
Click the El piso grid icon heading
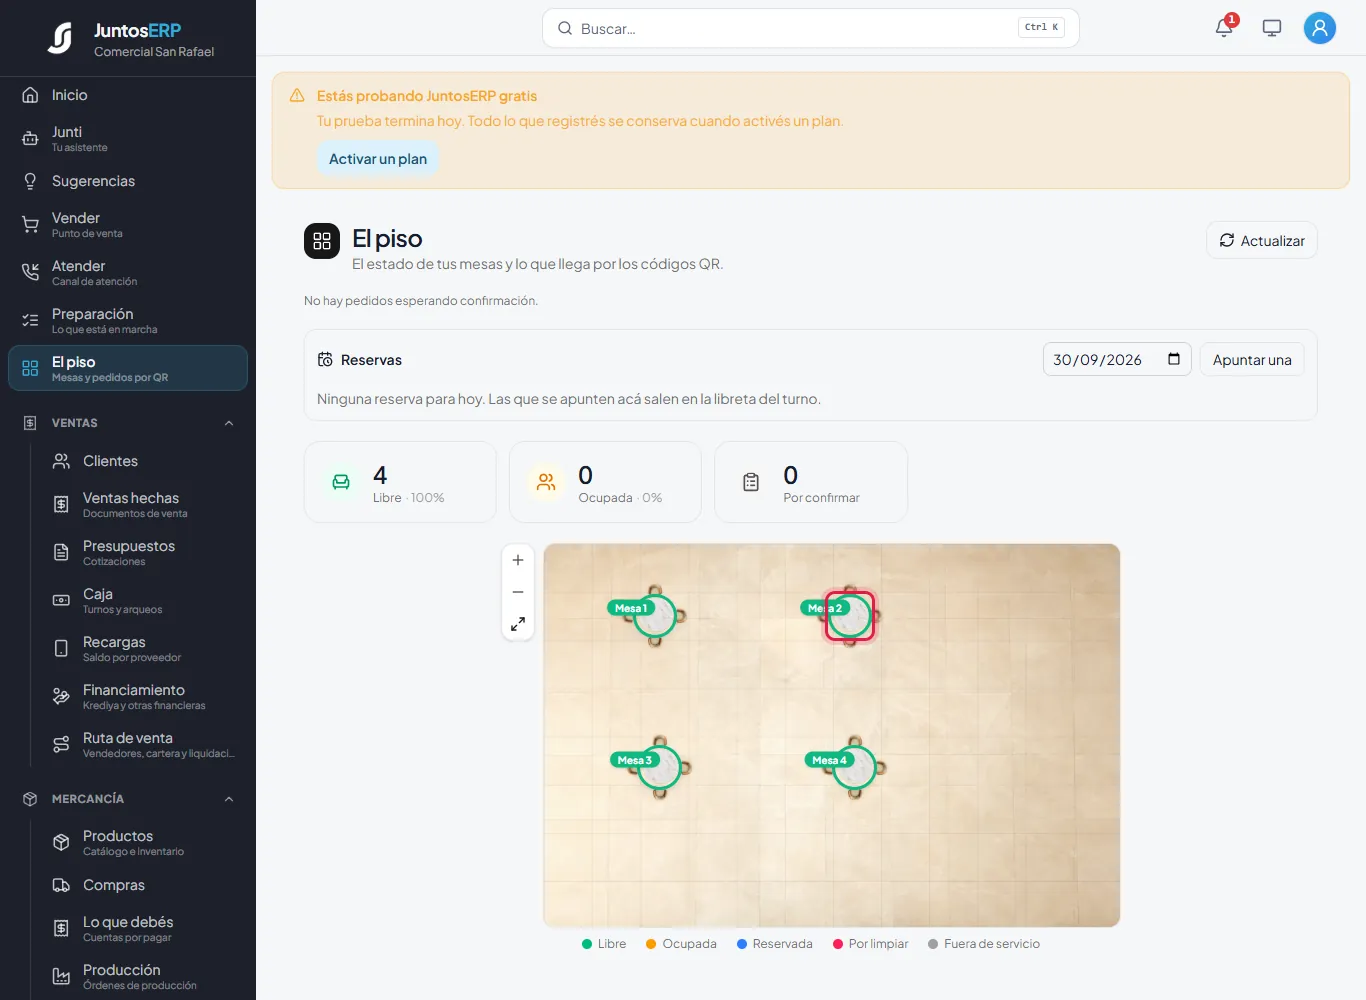[x=322, y=241]
